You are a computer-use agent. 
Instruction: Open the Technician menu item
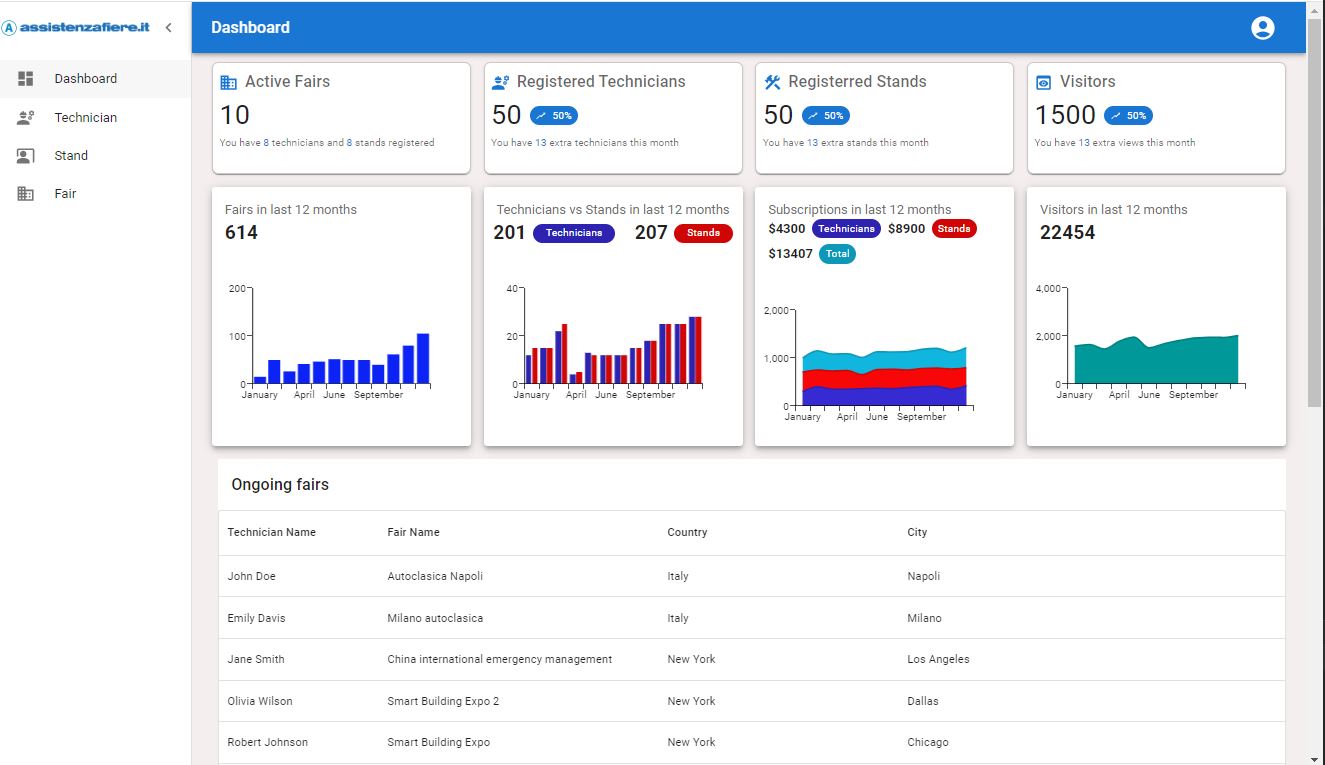tap(85, 118)
